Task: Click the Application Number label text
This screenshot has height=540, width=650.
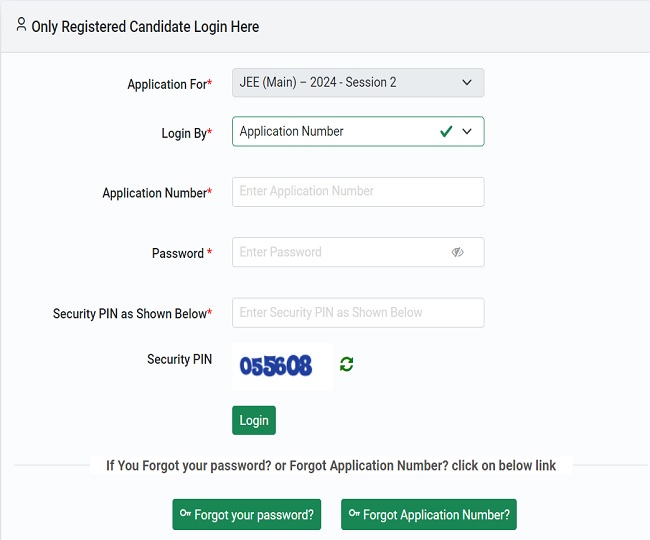Action: (156, 193)
